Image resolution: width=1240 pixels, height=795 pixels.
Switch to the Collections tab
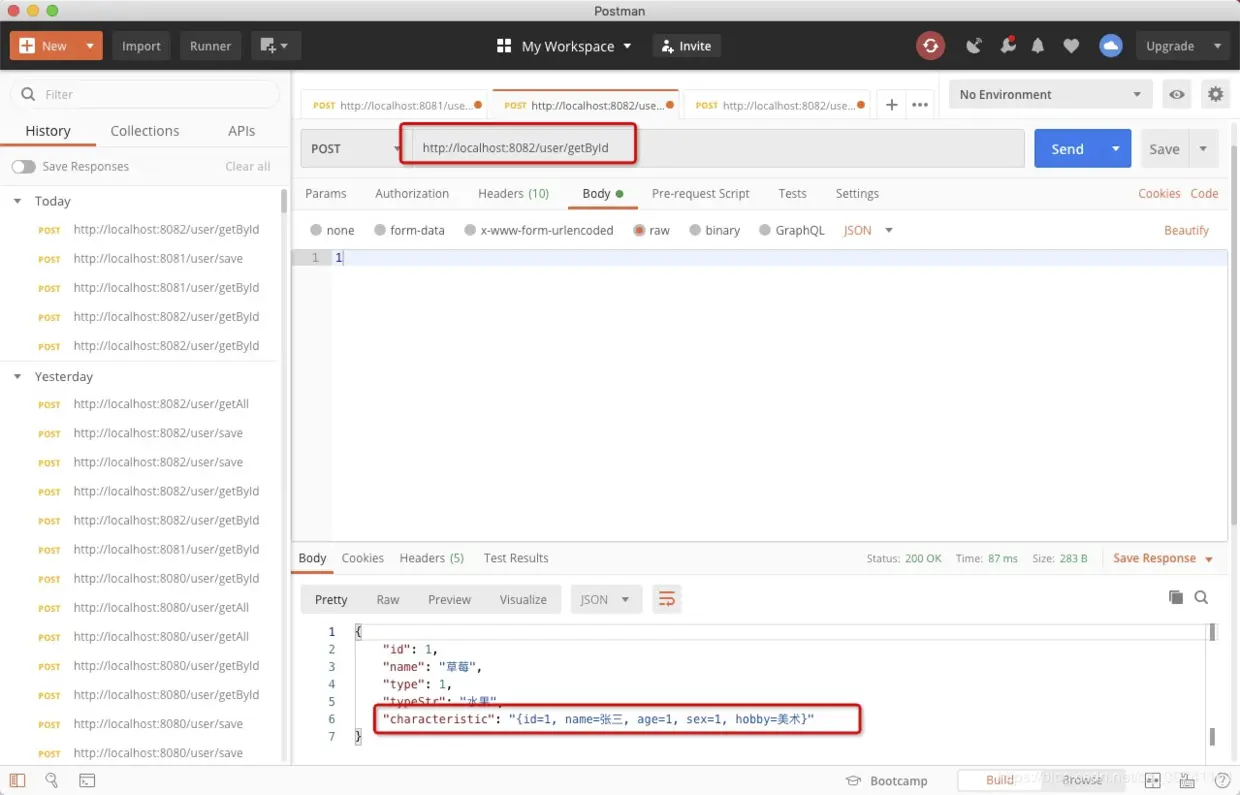coord(145,131)
